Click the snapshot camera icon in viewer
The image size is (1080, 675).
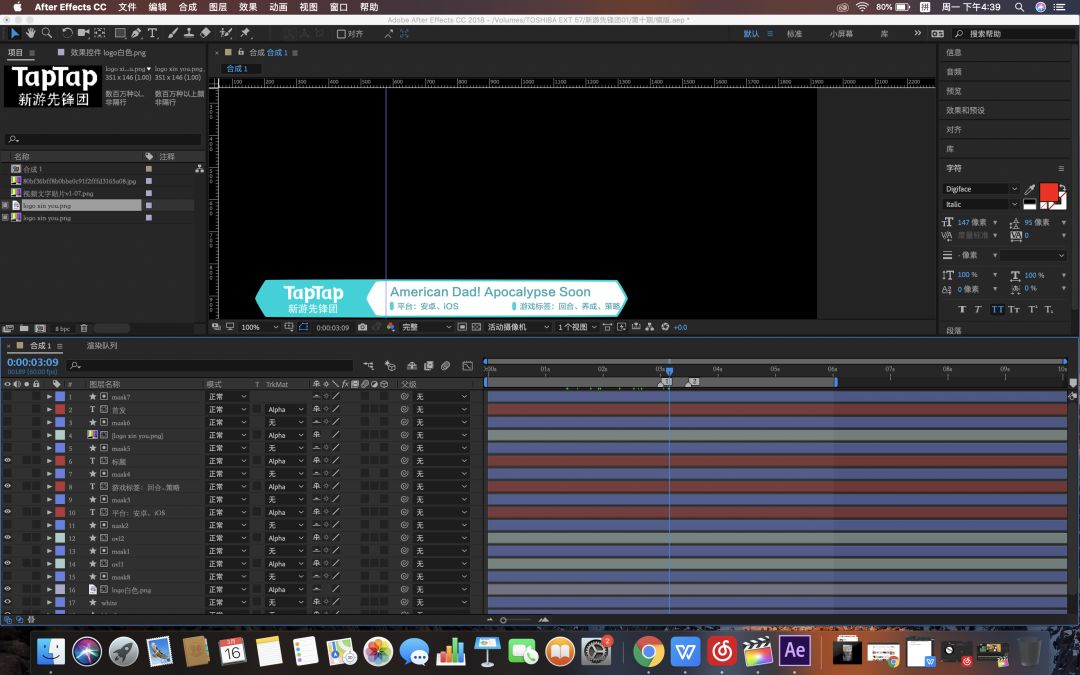(362, 327)
